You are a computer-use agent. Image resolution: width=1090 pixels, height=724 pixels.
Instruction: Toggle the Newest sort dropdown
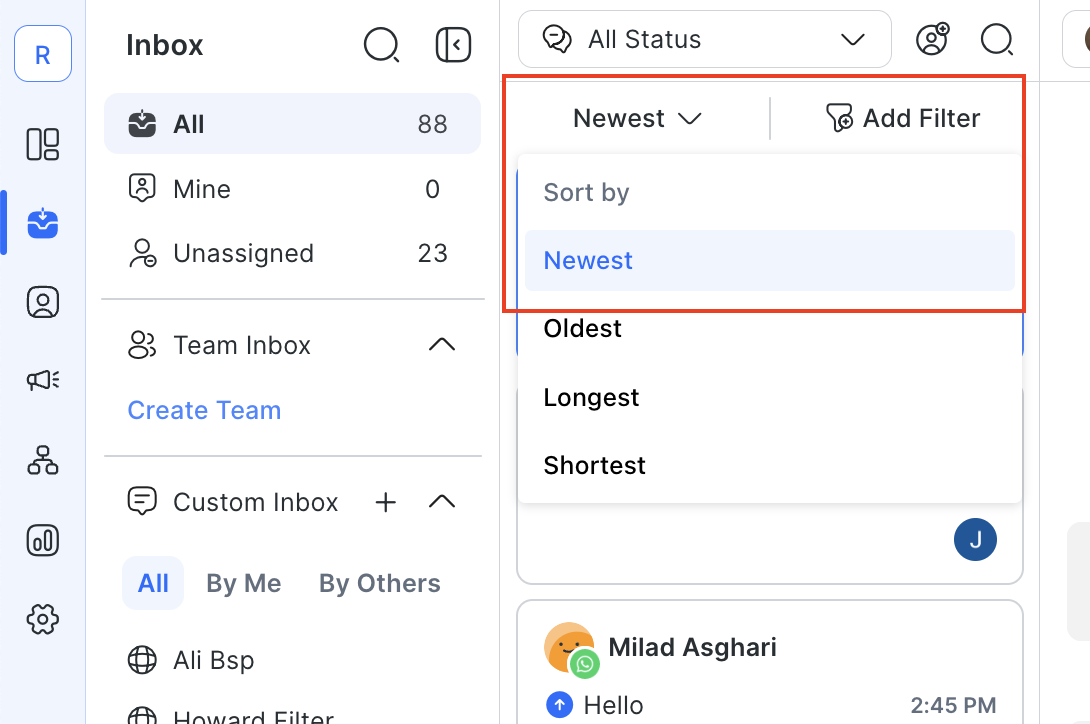coord(637,118)
